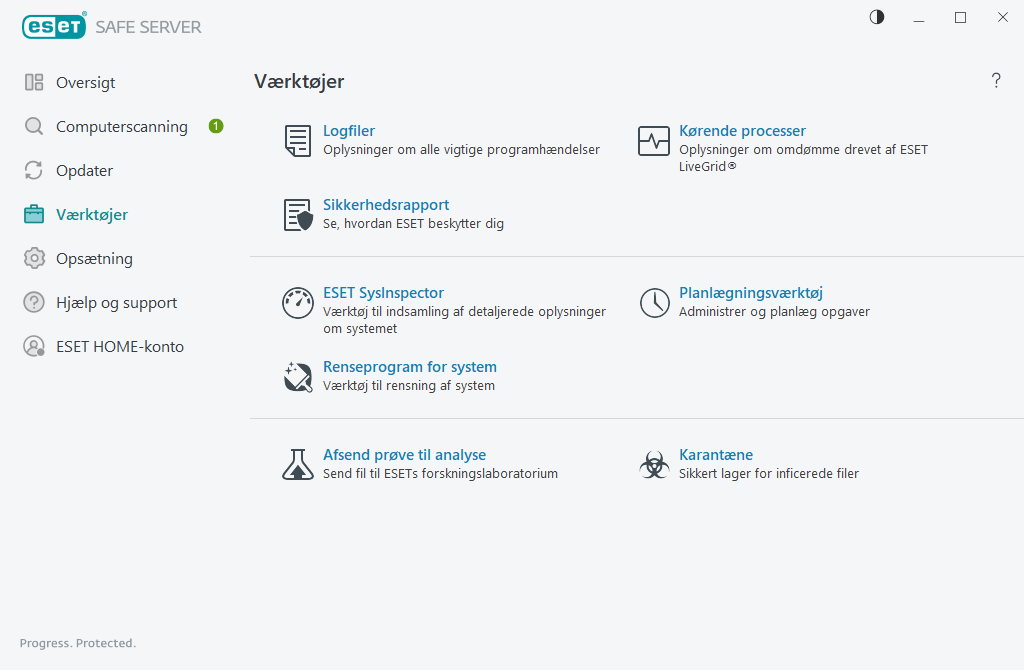Open help via the question mark
Screen dimensions: 1024x670
click(996, 81)
